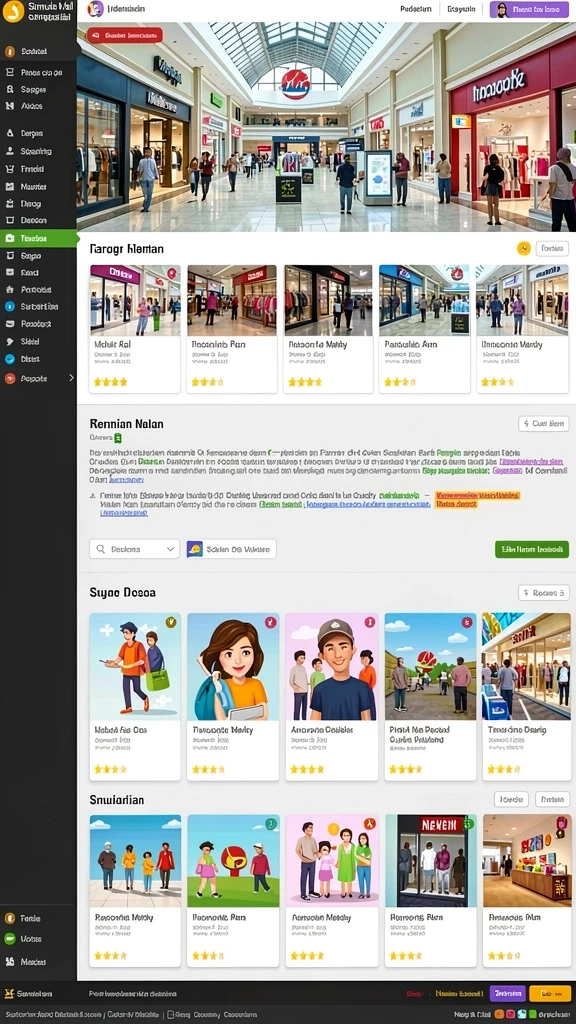This screenshot has width=576, height=1024.
Task: Click the purple button in the bottom bar
Action: 507,993
